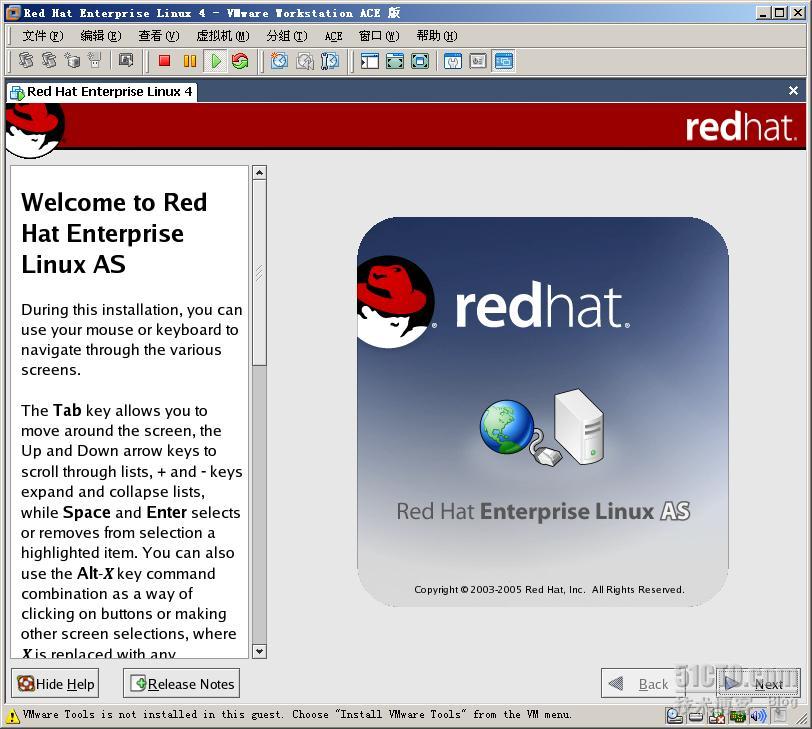The height and width of the screenshot is (729, 812).
Task: Click the yellow warning triangle icon
Action: coord(12,717)
